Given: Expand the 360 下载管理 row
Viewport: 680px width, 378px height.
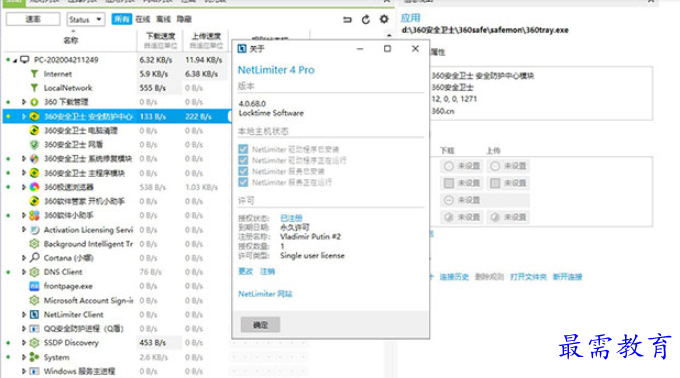Looking at the screenshot, I should click(24, 102).
